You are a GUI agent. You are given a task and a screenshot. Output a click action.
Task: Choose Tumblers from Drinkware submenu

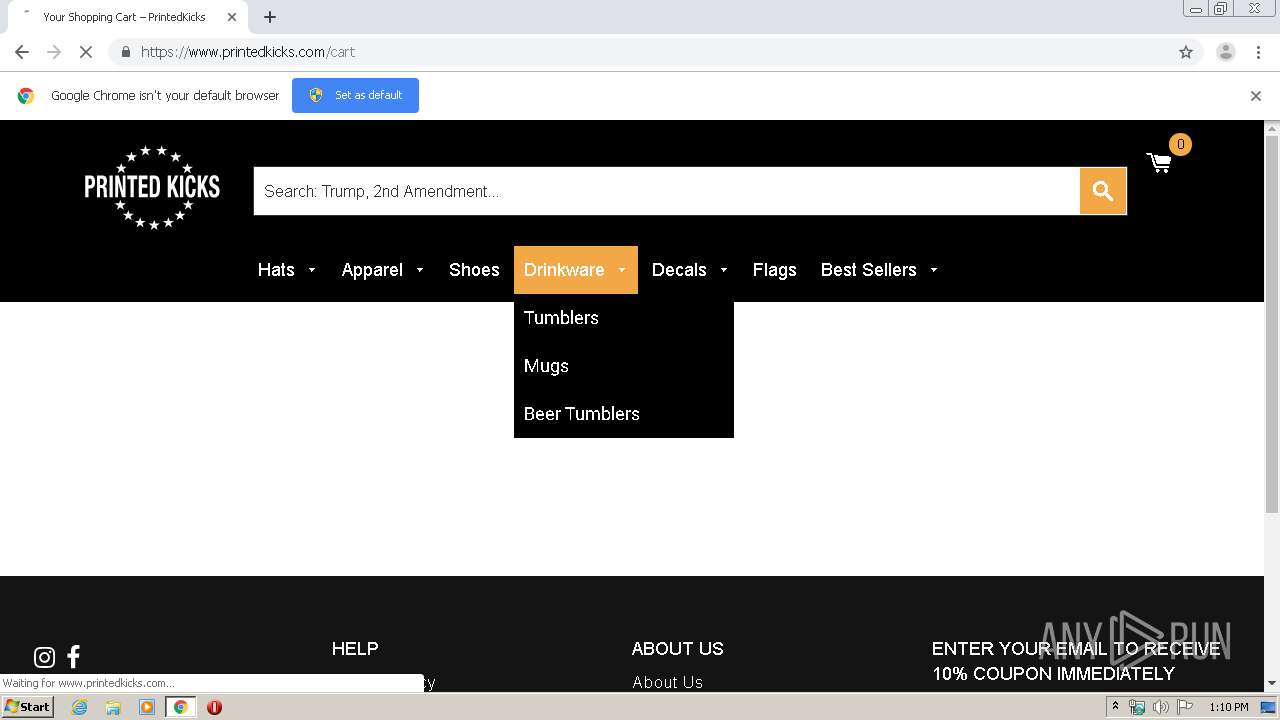tap(561, 318)
